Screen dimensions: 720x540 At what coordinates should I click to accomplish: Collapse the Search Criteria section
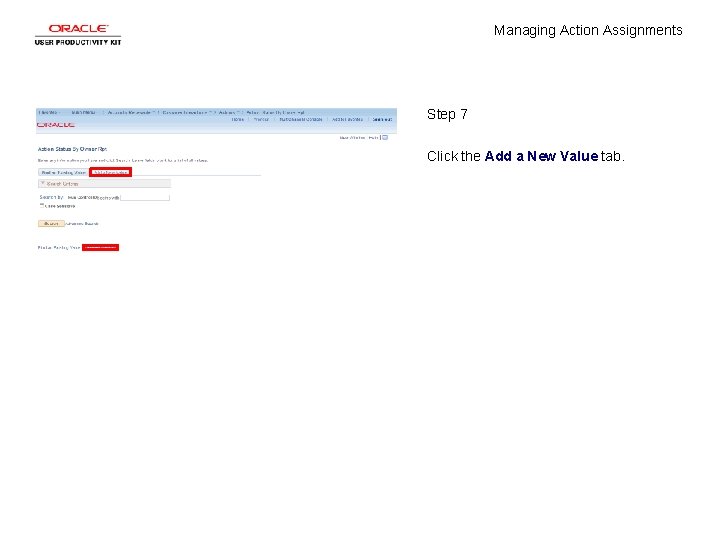coord(43,184)
